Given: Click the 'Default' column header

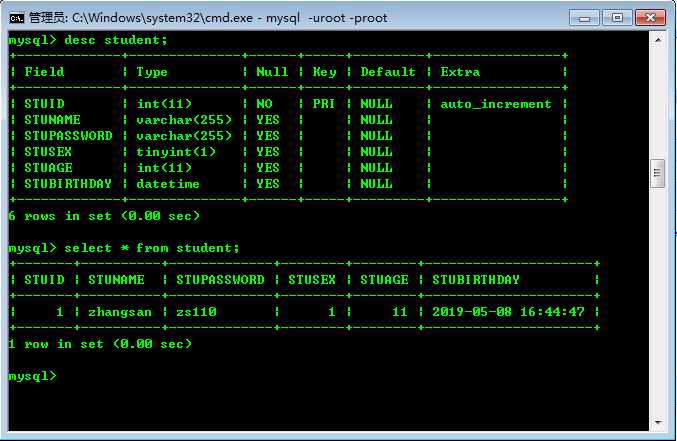Looking at the screenshot, I should 388,72.
